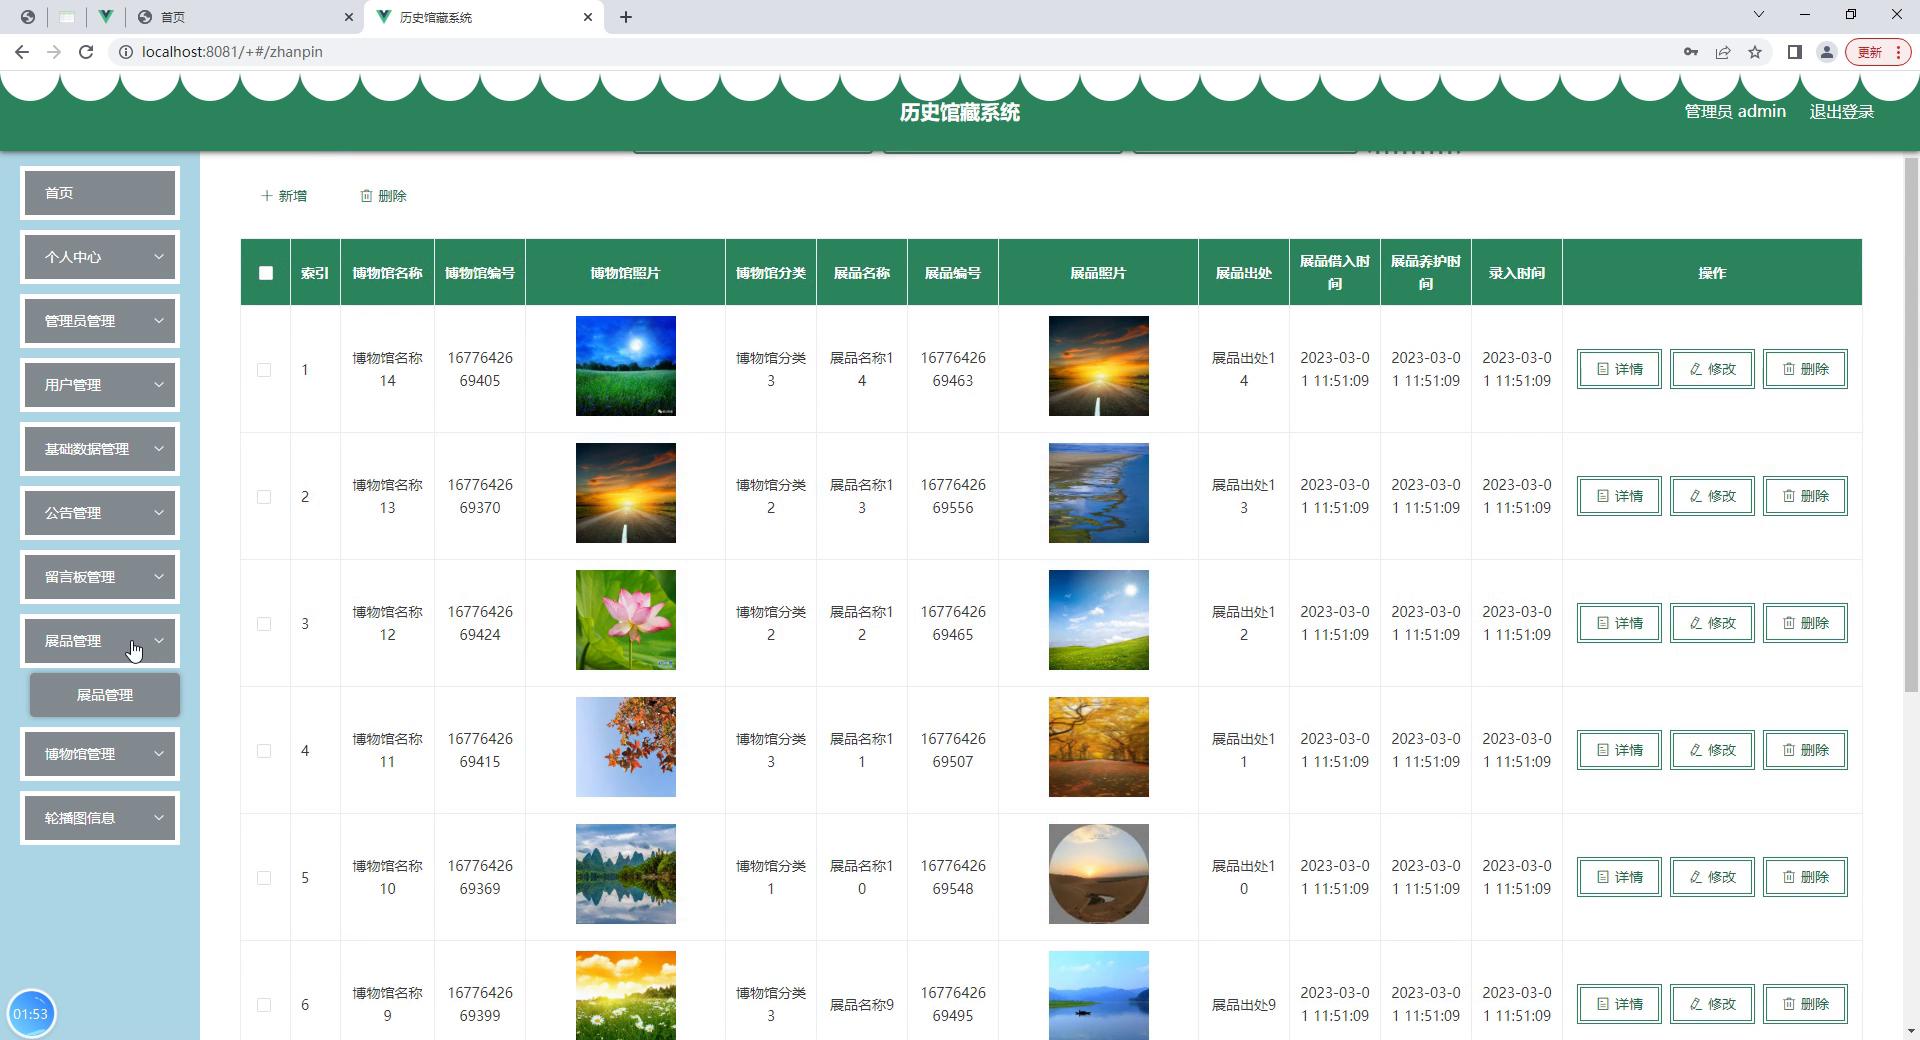
Task: Open 详情 for row 4
Action: pos(1619,750)
